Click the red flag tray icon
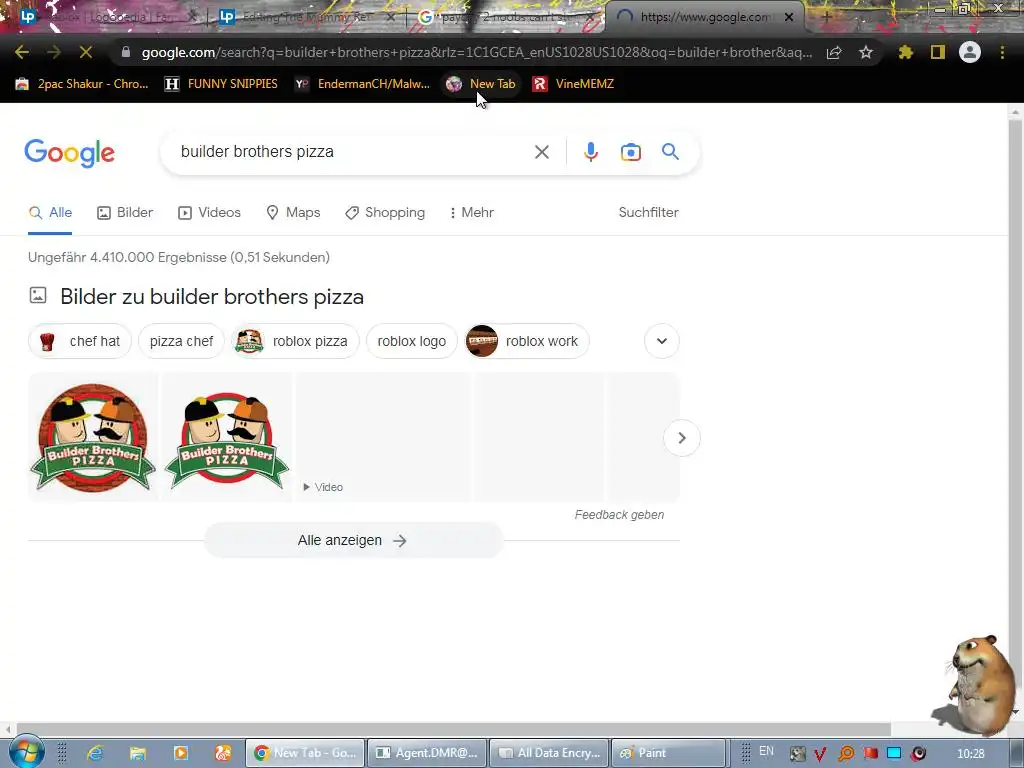The height and width of the screenshot is (768, 1024). [871, 754]
